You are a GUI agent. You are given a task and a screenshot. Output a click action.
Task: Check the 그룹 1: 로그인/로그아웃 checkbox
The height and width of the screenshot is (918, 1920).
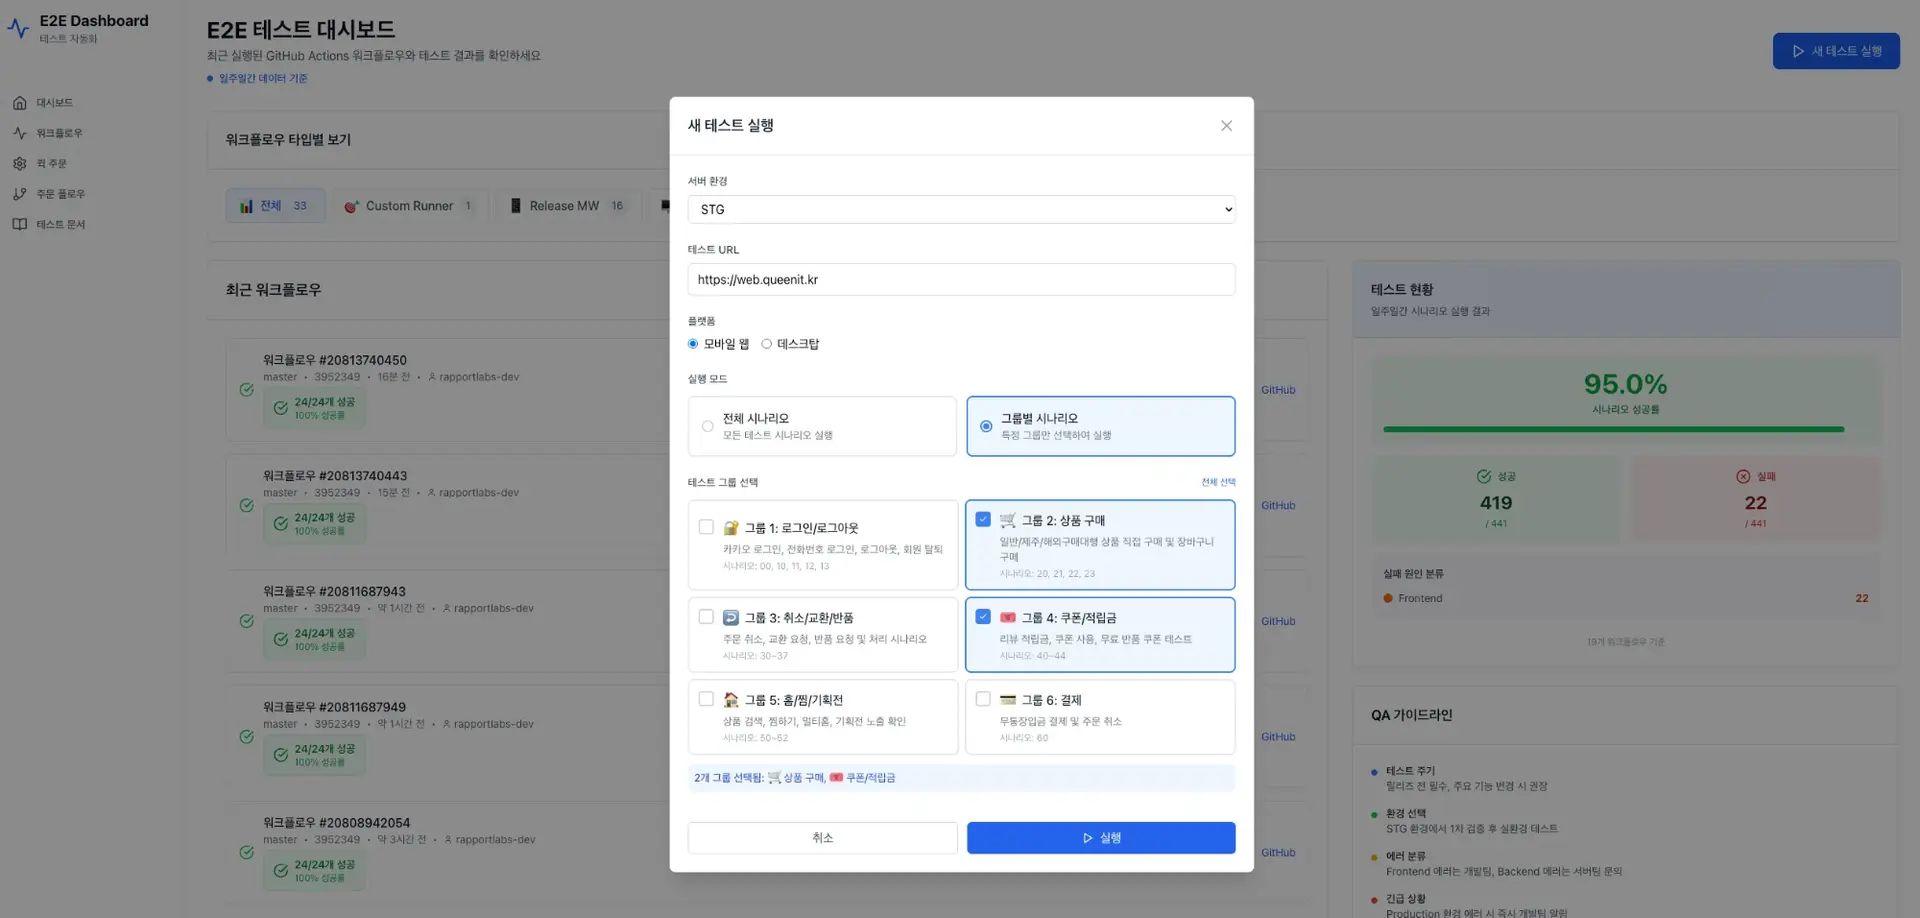(x=706, y=527)
